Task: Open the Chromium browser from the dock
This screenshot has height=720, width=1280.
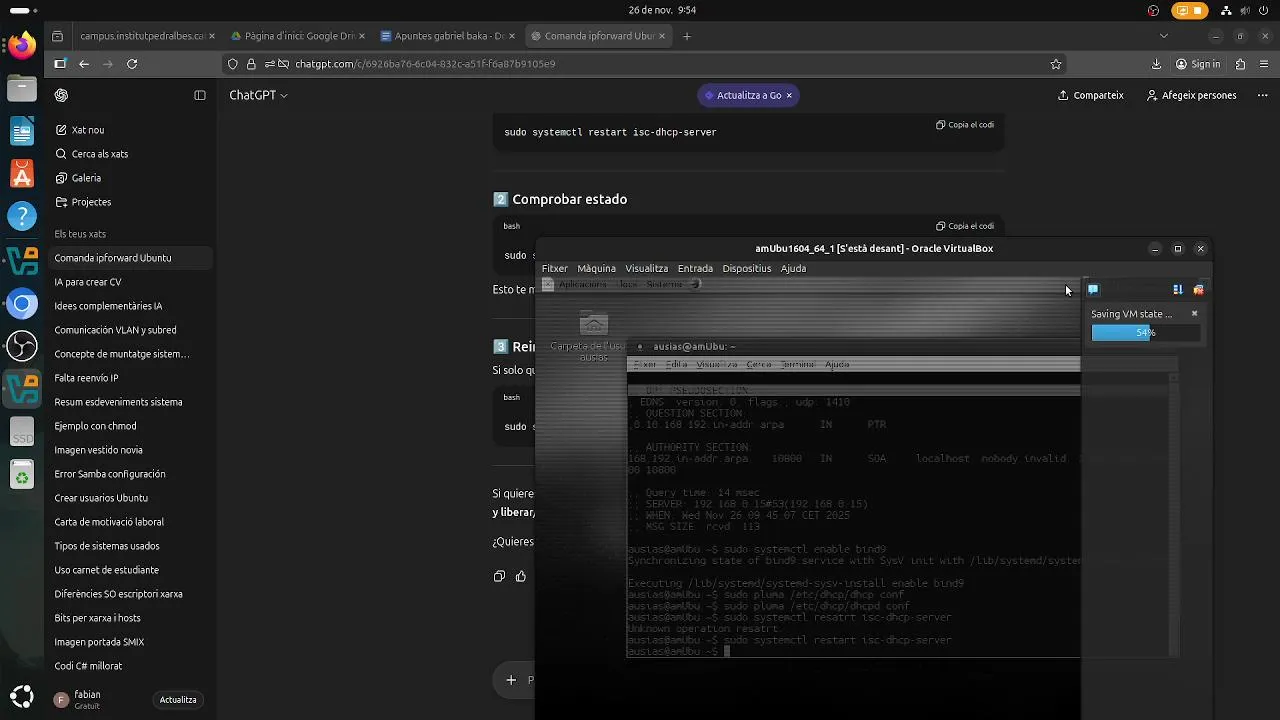Action: (x=22, y=302)
